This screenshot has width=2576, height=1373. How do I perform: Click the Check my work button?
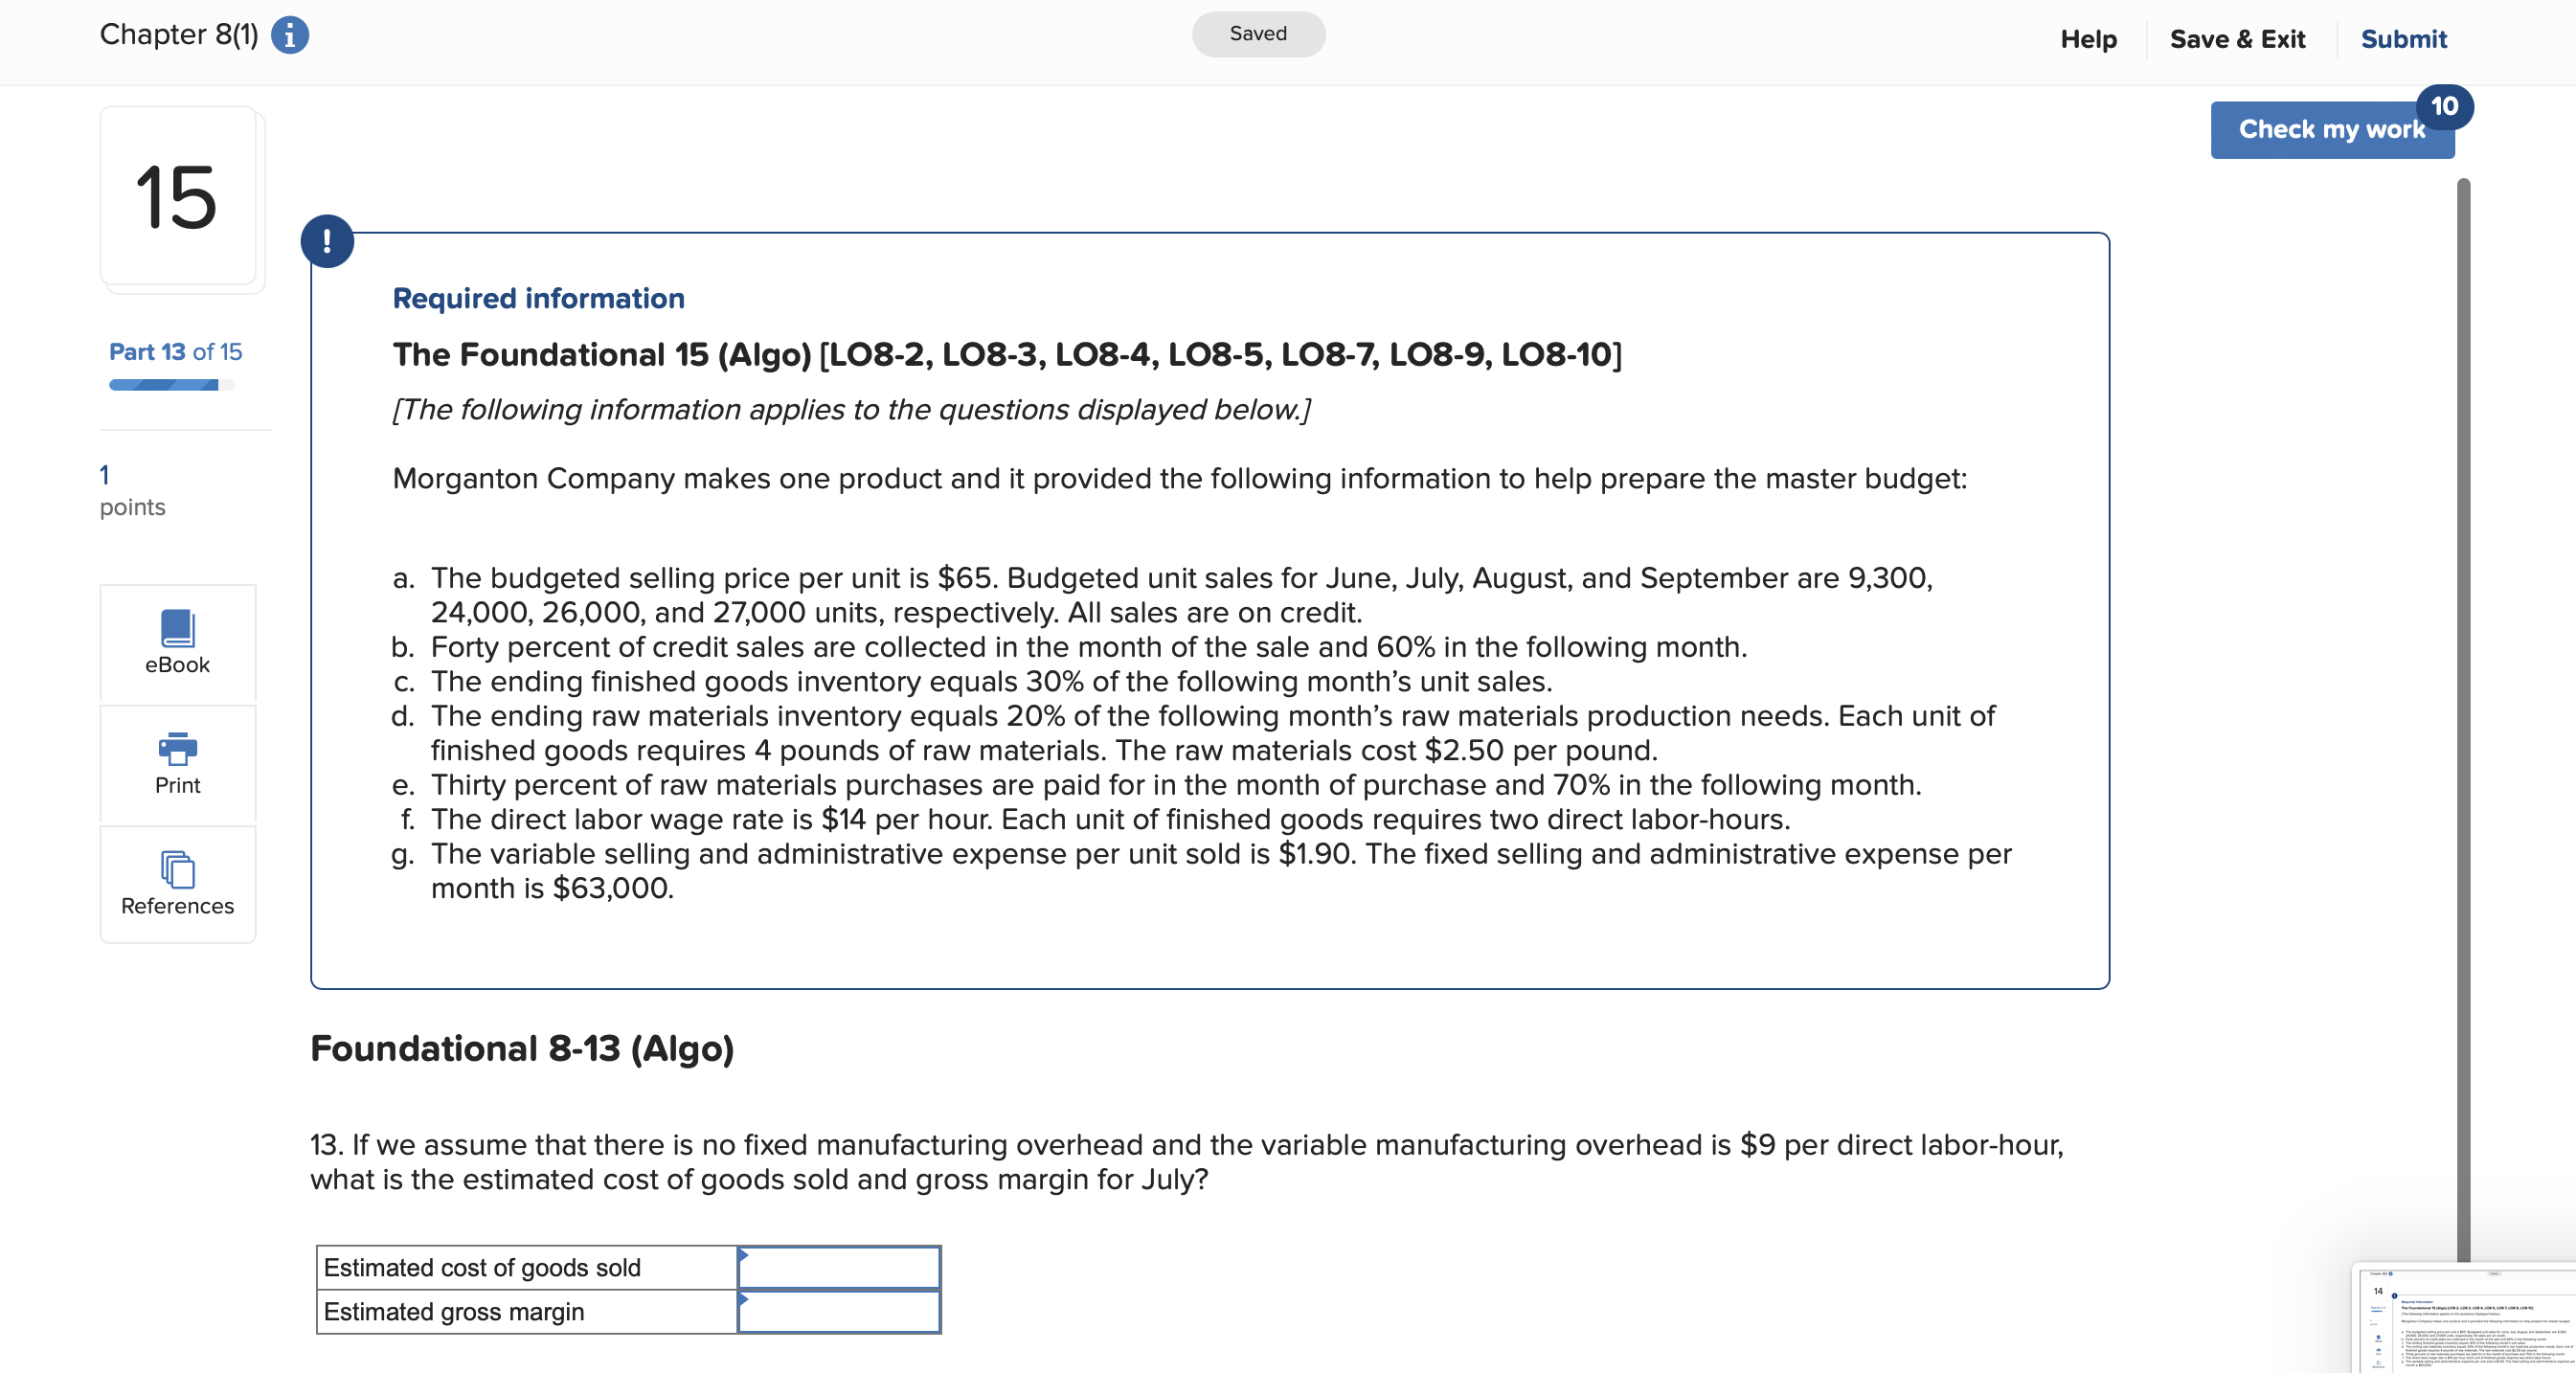[2331, 128]
